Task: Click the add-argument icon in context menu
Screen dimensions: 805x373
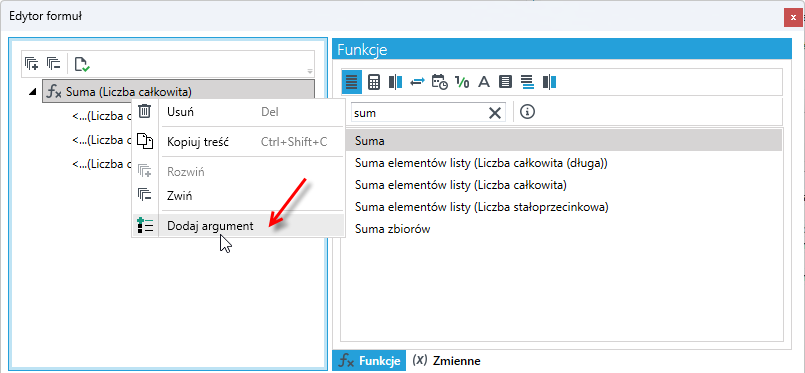Action: 145,225
